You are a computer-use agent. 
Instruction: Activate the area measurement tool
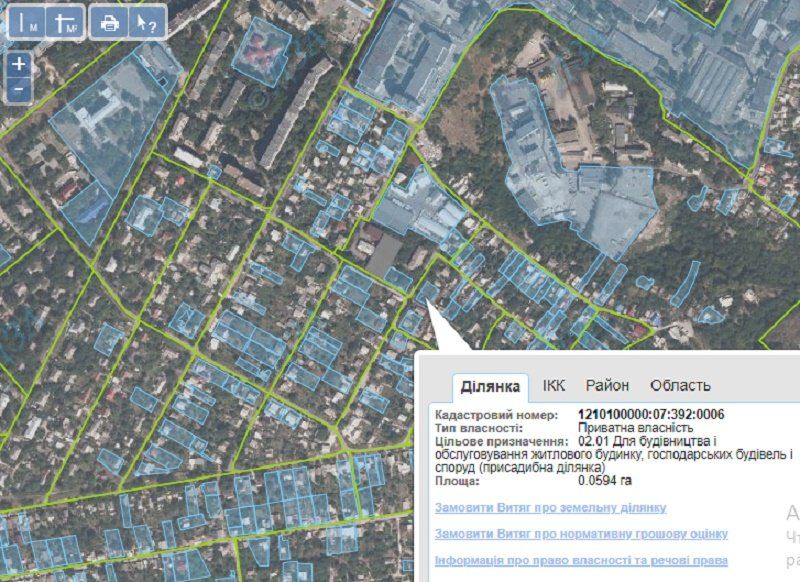click(66, 22)
